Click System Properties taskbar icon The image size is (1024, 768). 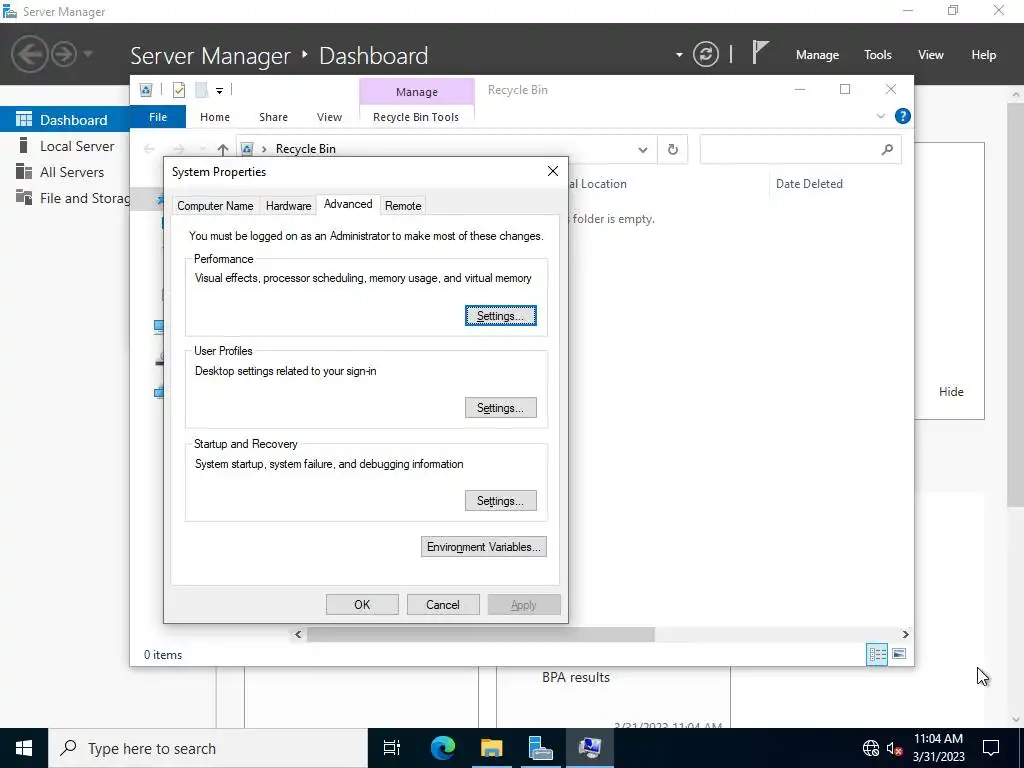point(589,748)
